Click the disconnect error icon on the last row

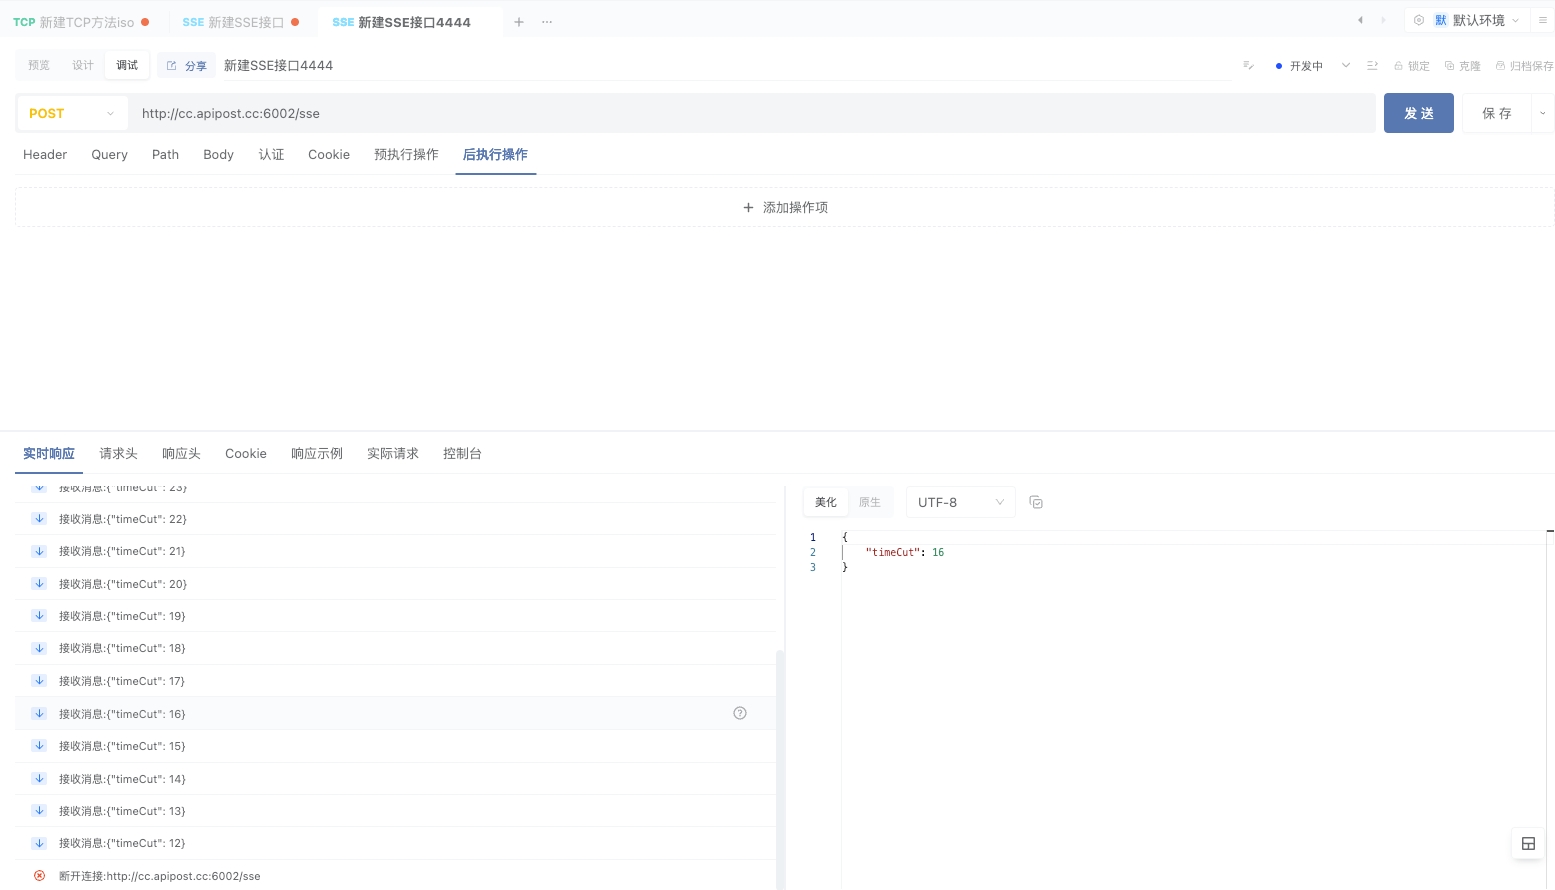coord(39,876)
